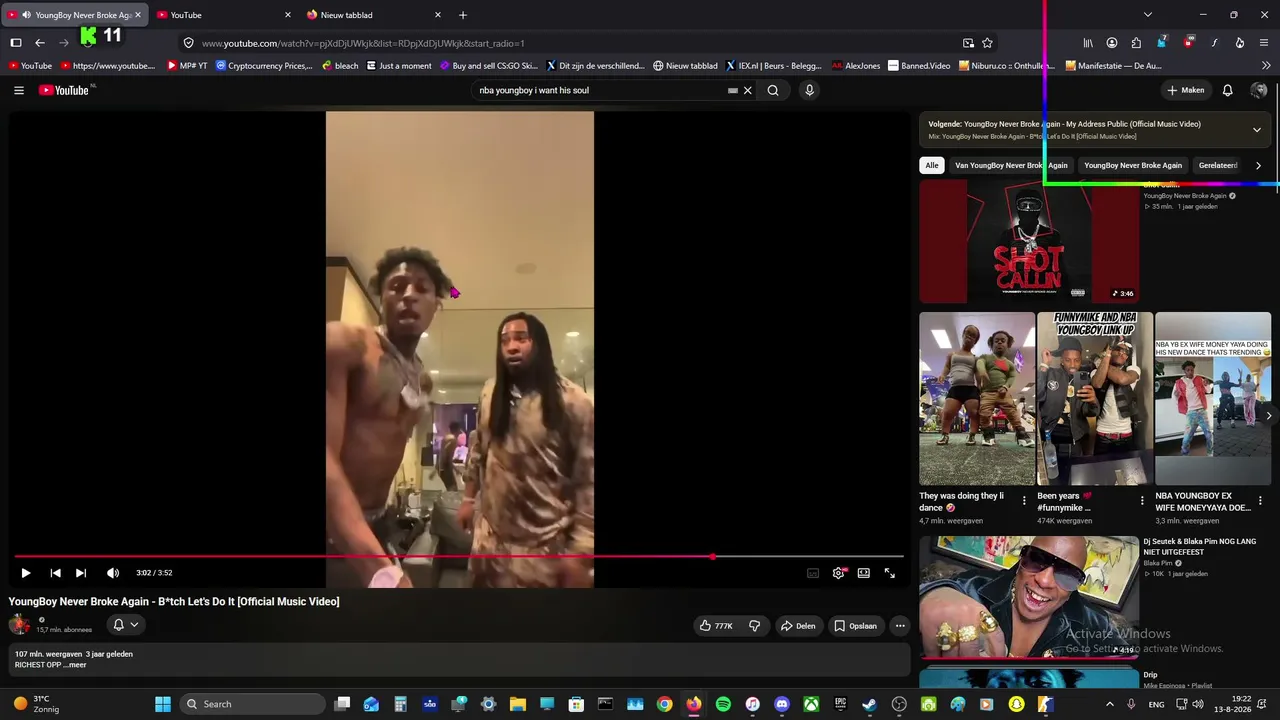This screenshot has width=1280, height=720.
Task: Open Steam from the taskbar
Action: 869,704
